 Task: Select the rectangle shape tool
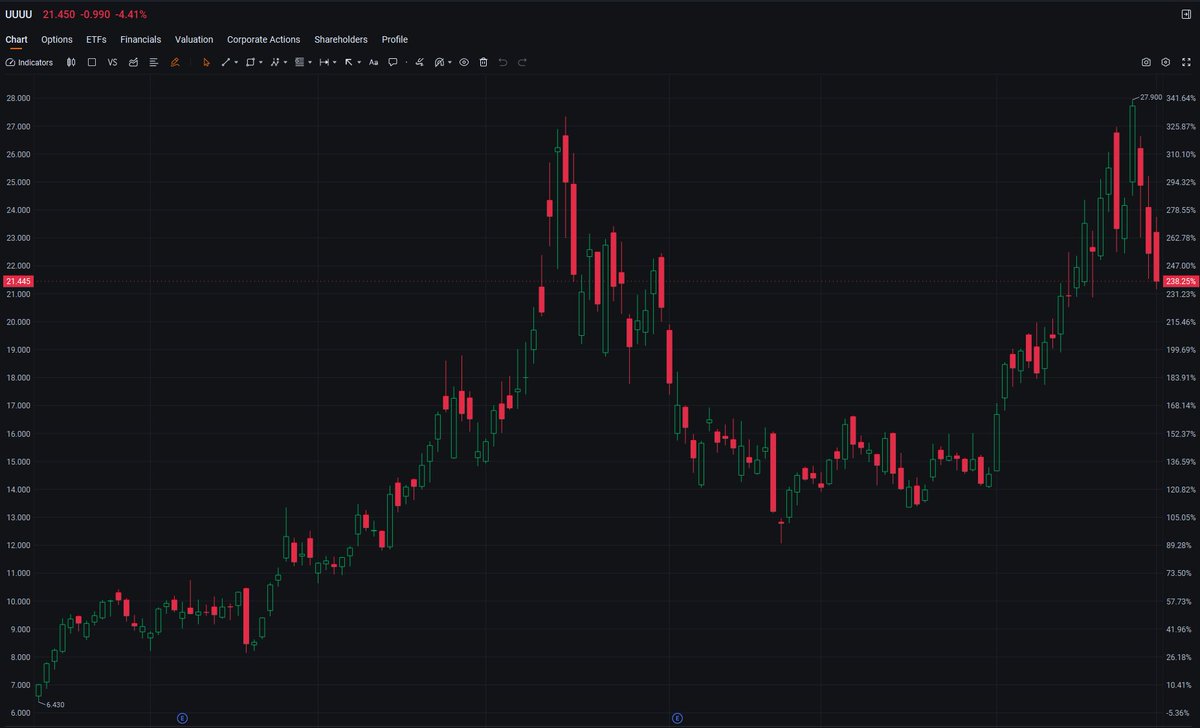(250, 62)
